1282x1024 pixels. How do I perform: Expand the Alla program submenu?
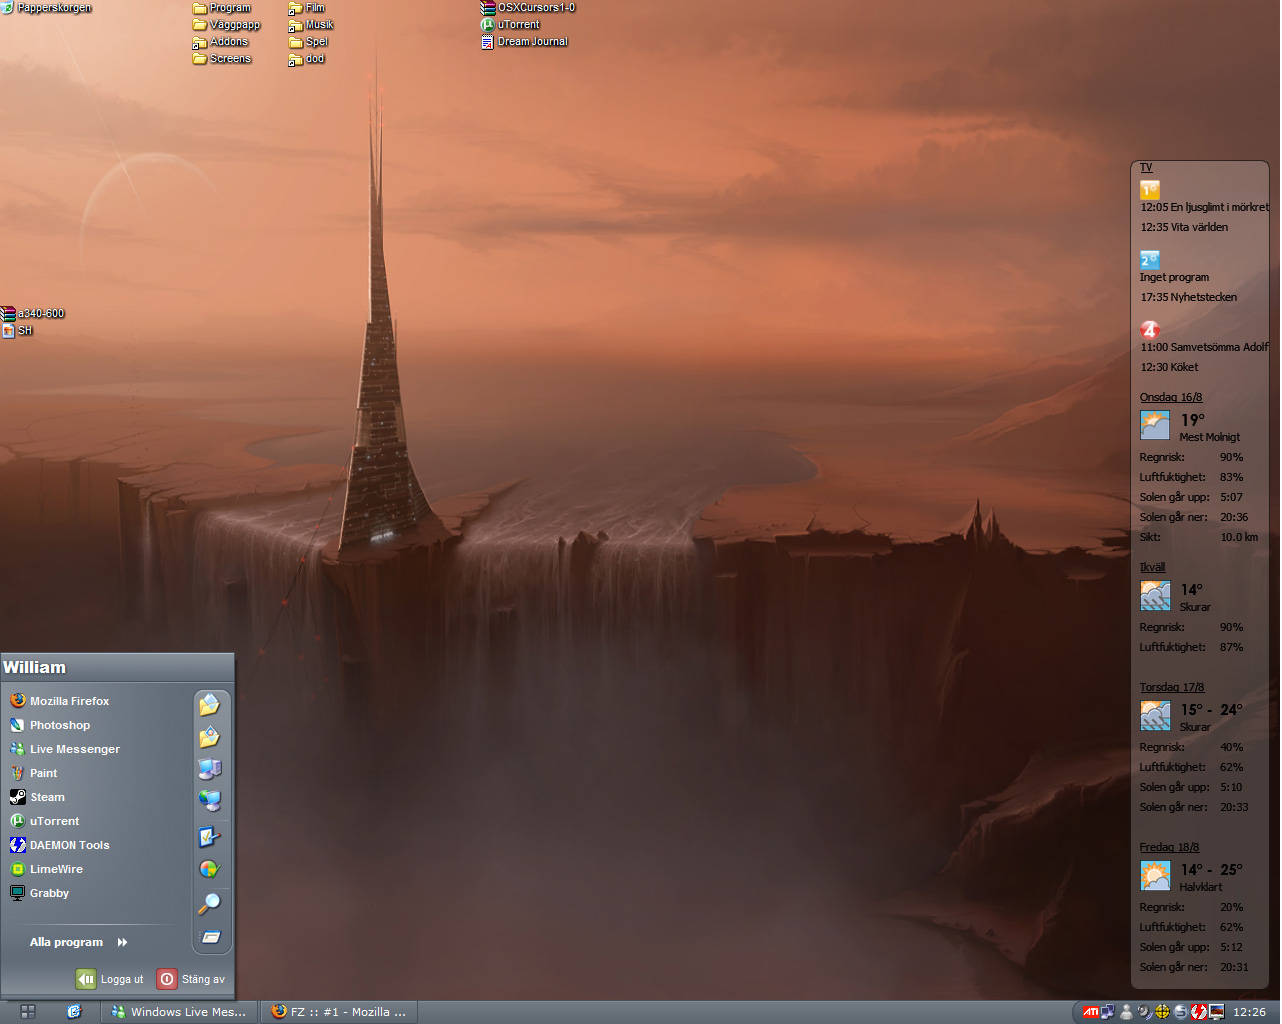pyautogui.click(x=79, y=942)
